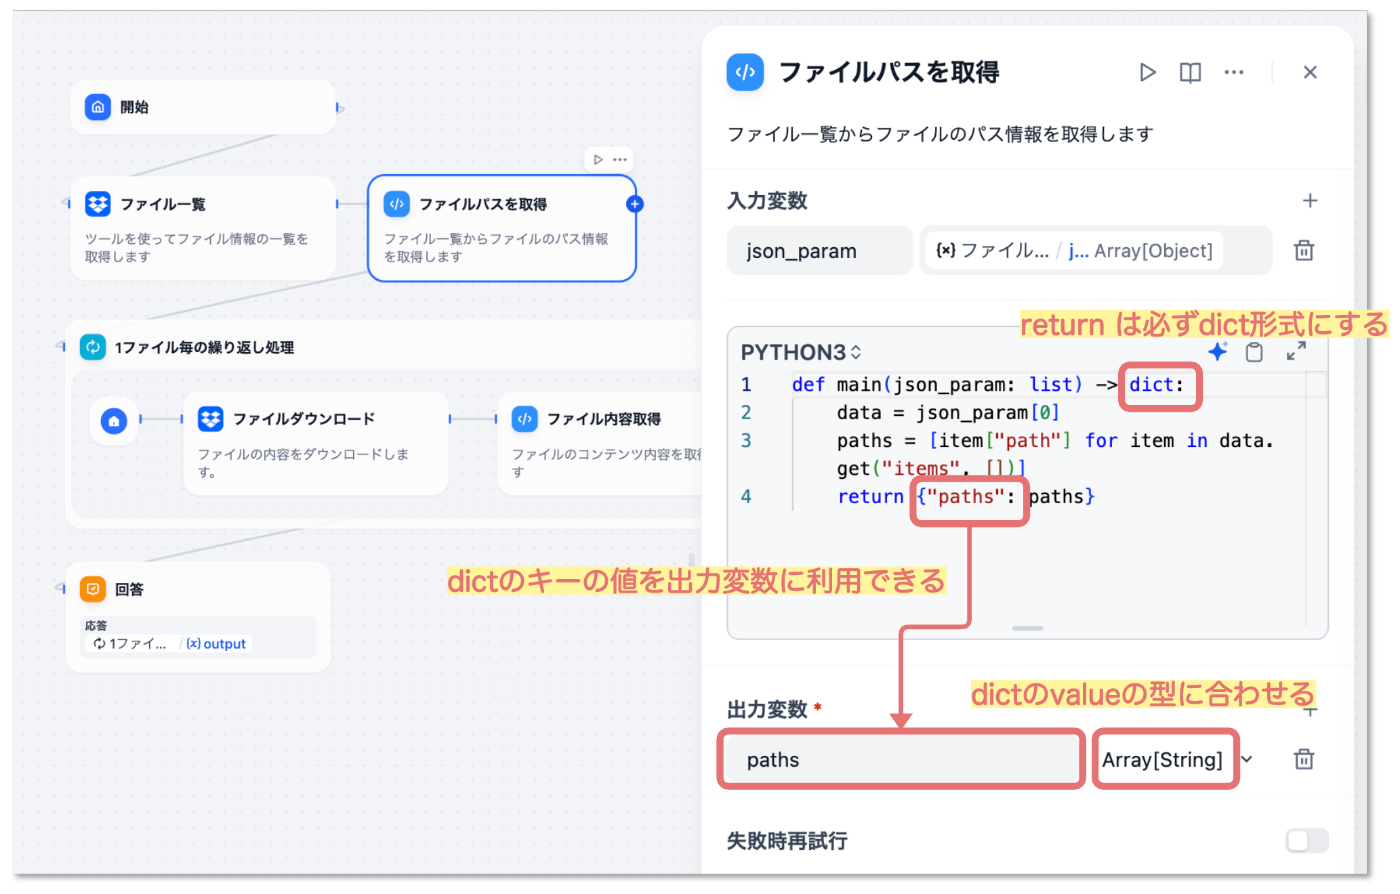Run the selected node from canvas play icon
The height and width of the screenshot is (894, 1400).
598,160
